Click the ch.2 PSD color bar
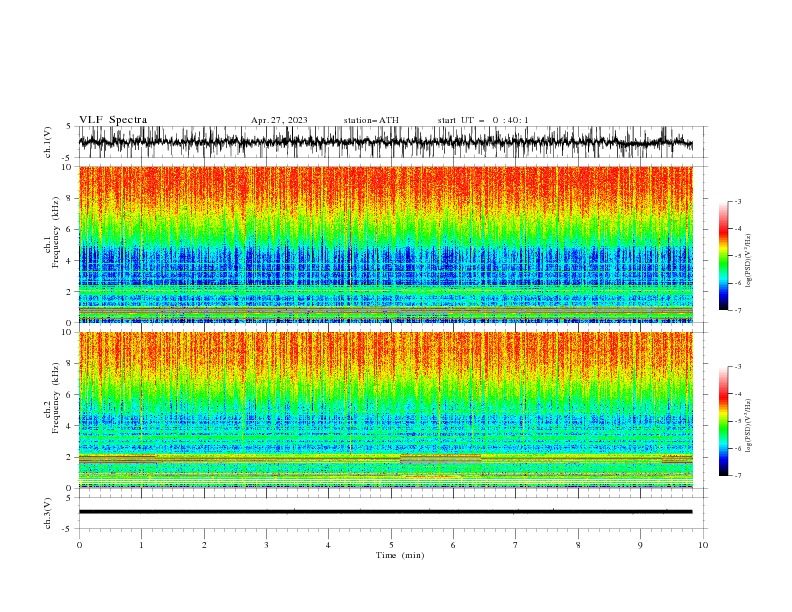The height and width of the screenshot is (612, 792). 724,421
